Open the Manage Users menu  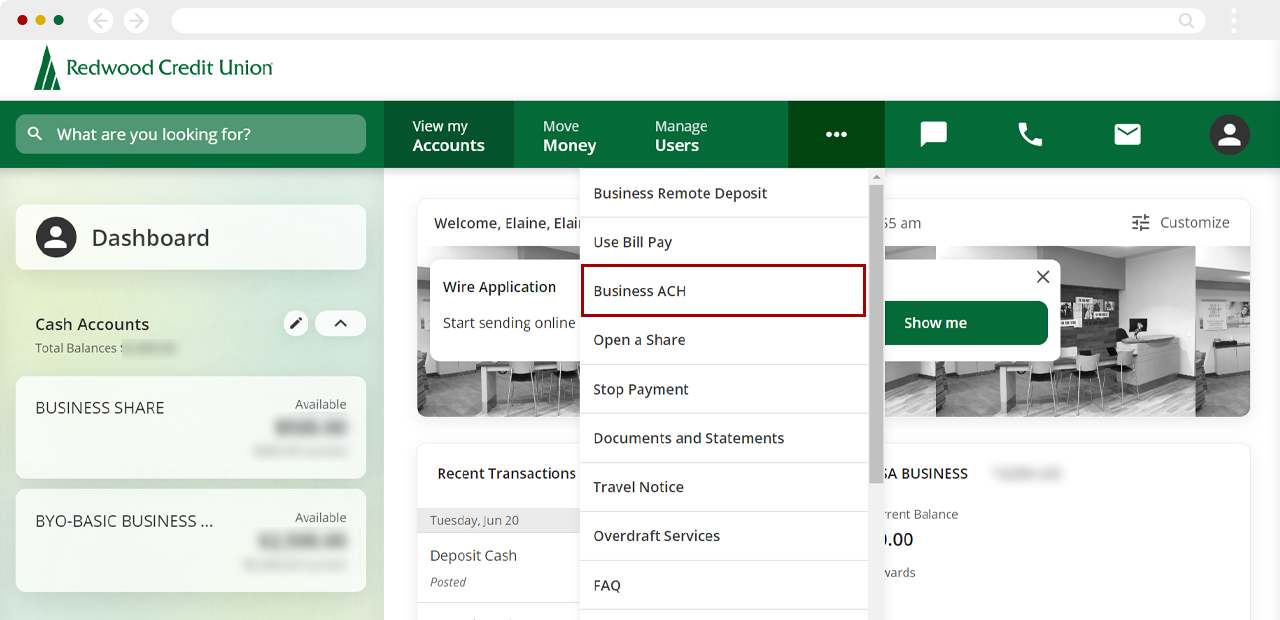click(x=680, y=135)
